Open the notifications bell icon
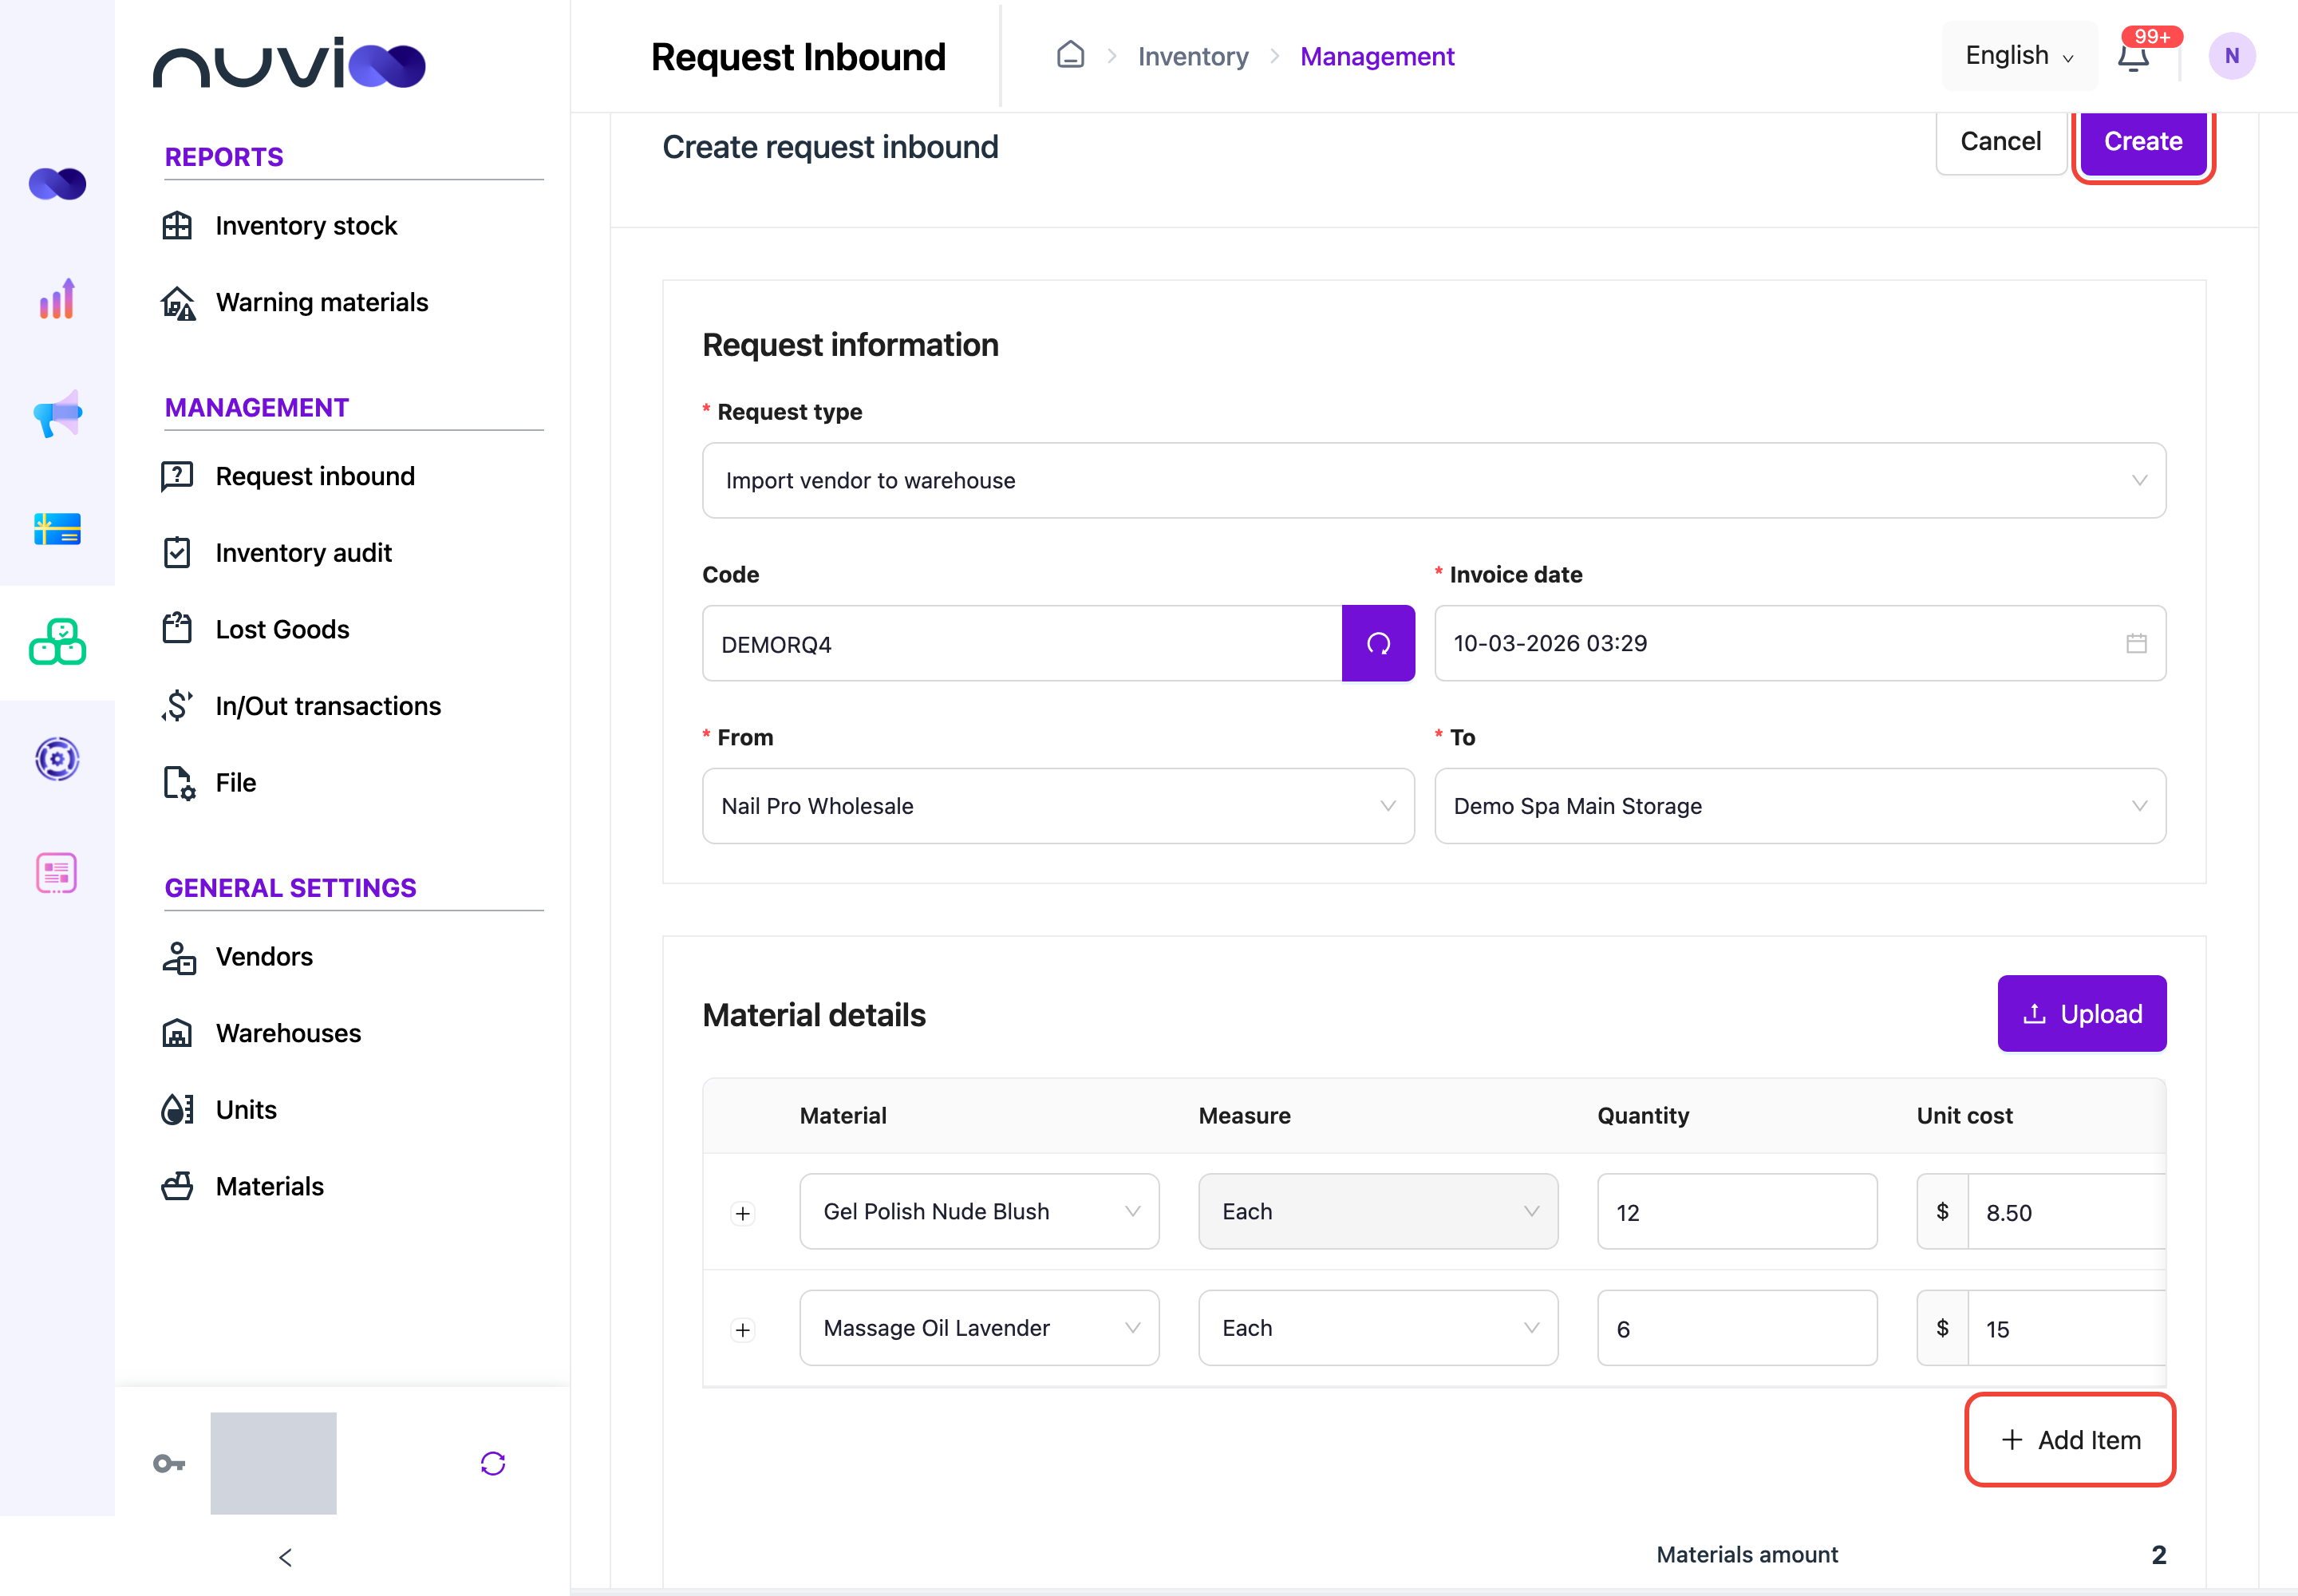2298x1596 pixels. 2133,57
